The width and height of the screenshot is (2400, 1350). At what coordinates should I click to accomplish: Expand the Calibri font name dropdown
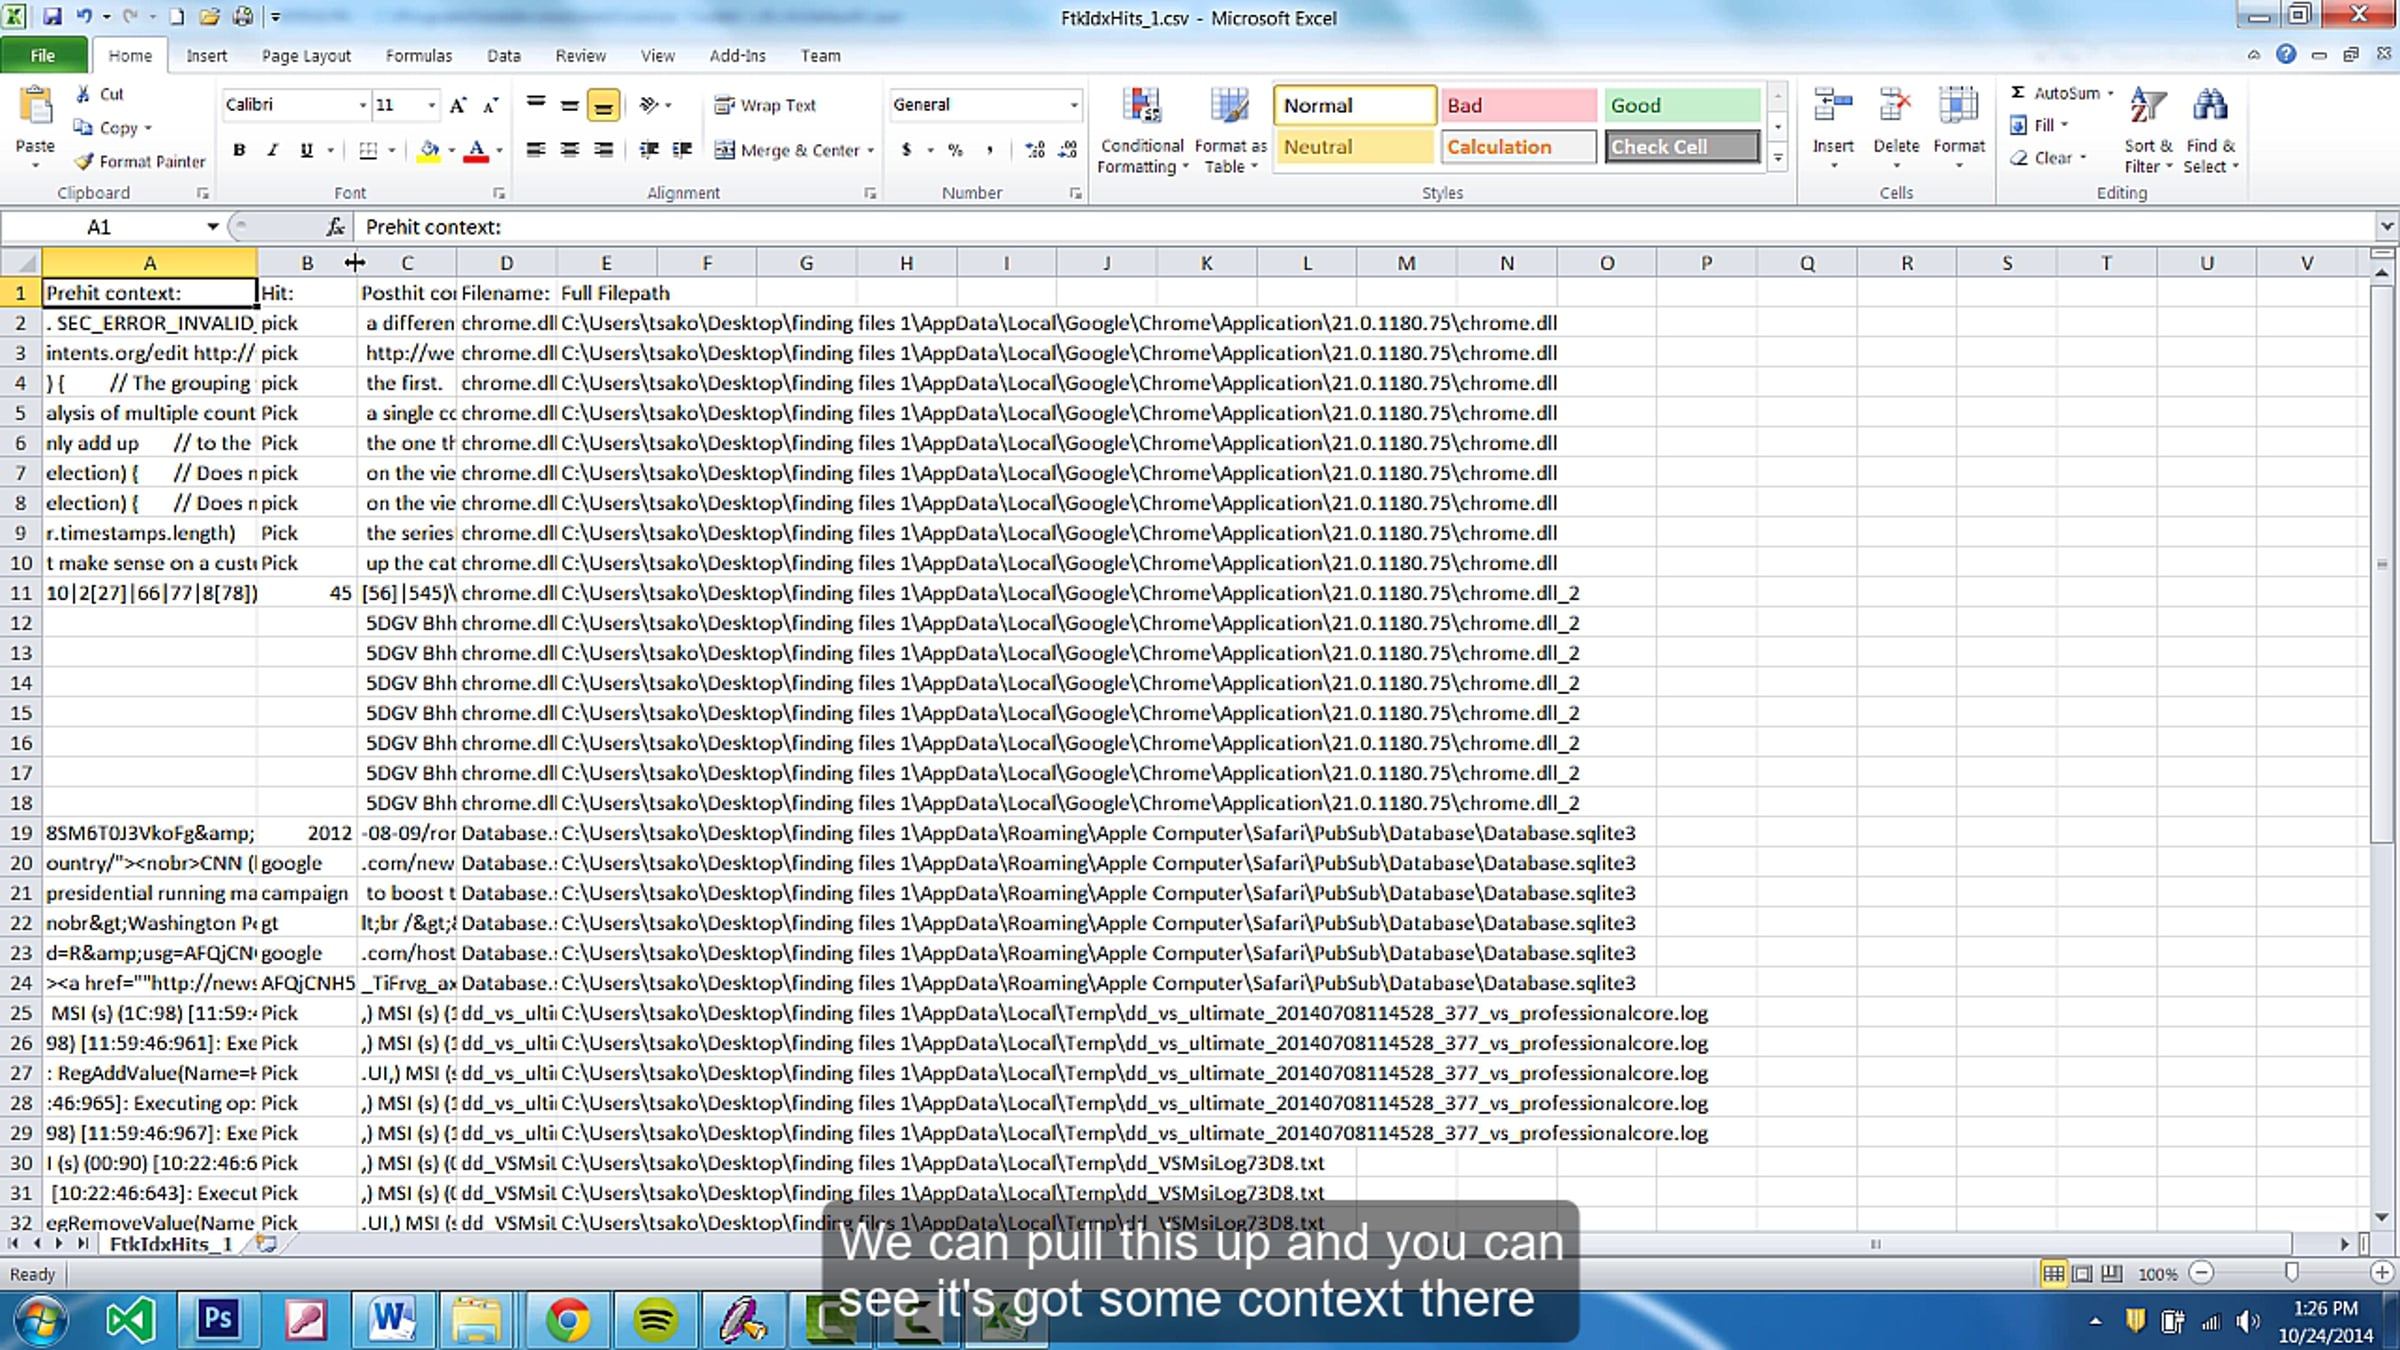tap(362, 105)
